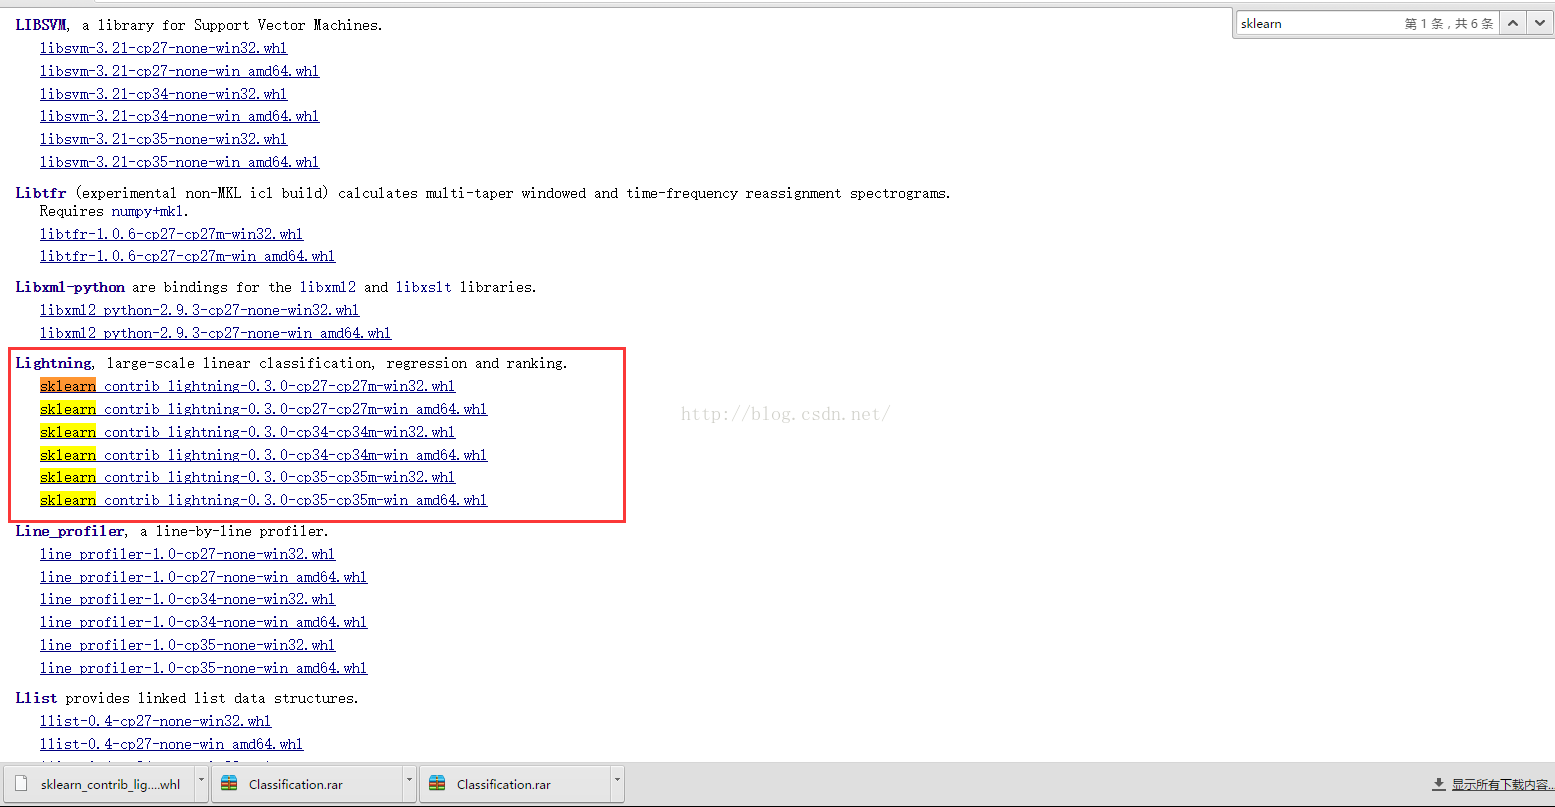
Task: Download line_profiler-1.0-cp34-none-win32.whl
Action: click(187, 599)
